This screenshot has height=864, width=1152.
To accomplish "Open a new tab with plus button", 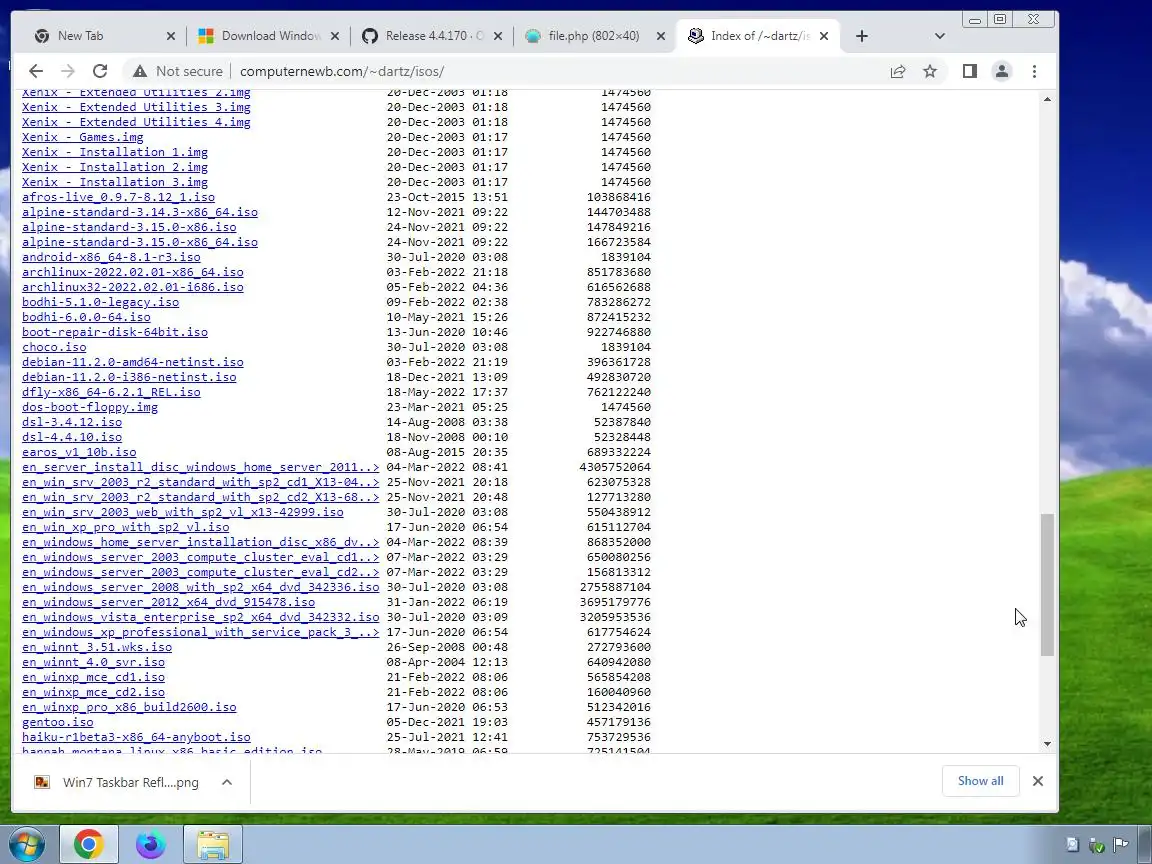I will (x=862, y=36).
